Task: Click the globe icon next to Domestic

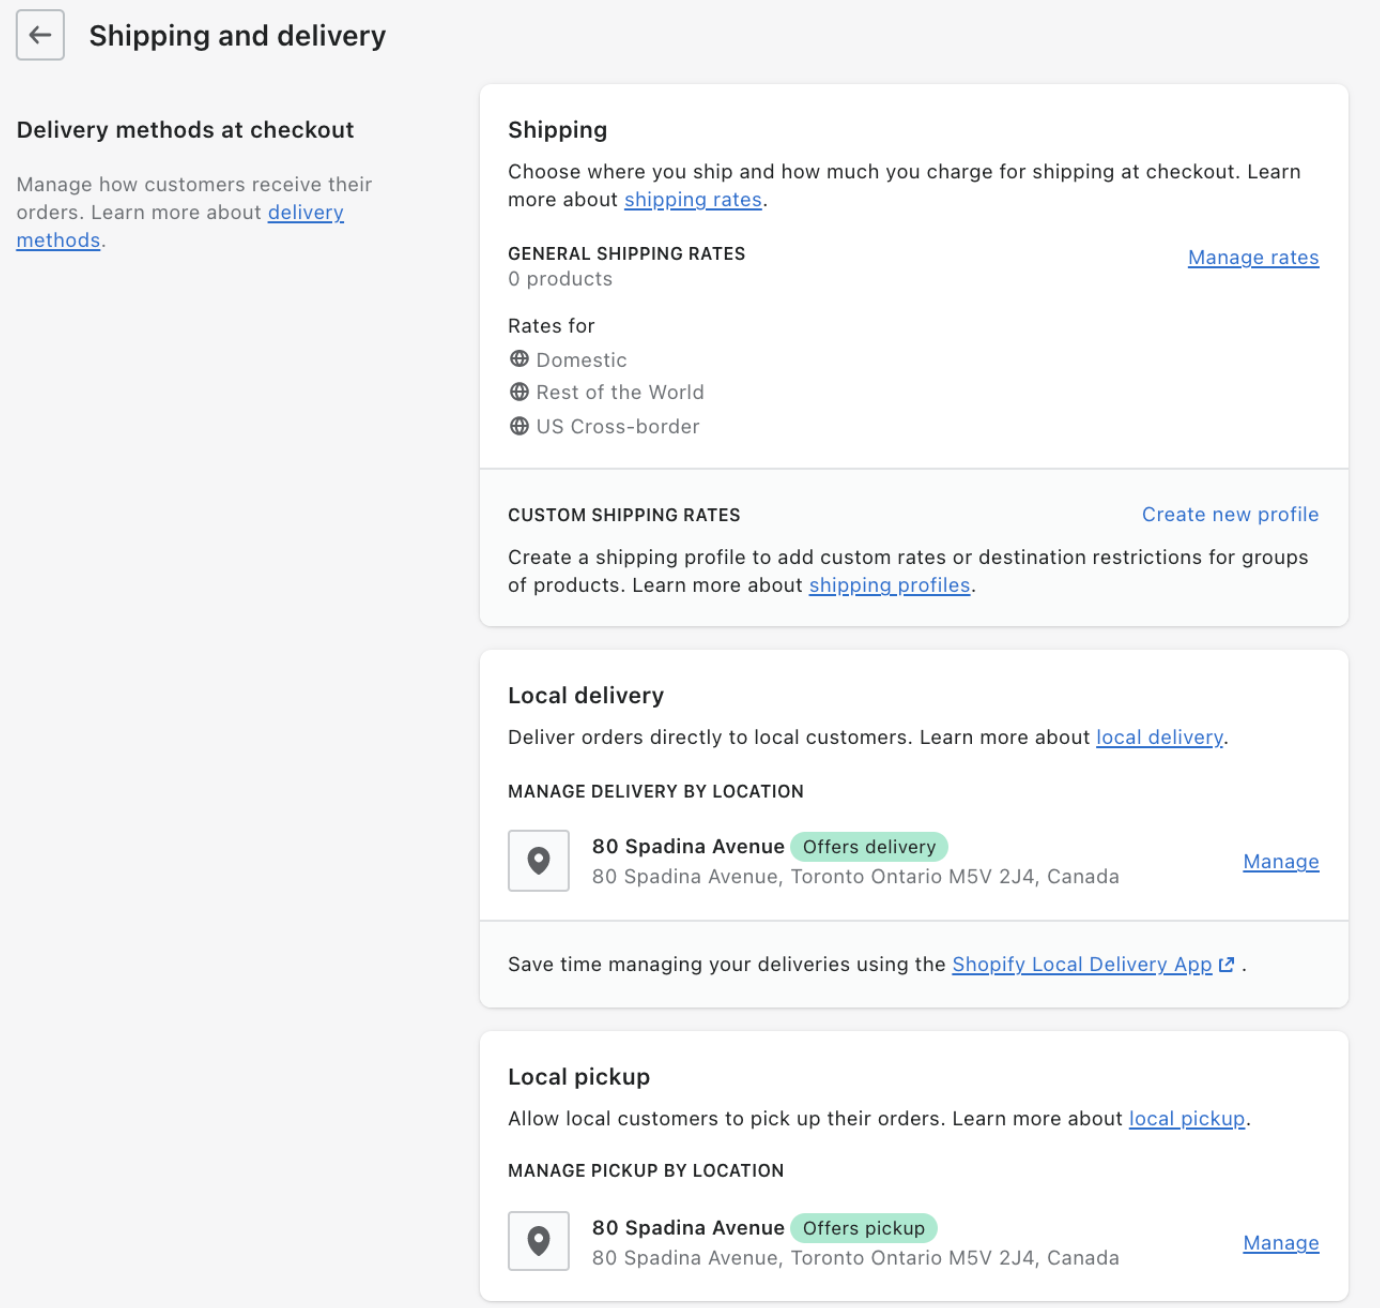Action: tap(519, 358)
